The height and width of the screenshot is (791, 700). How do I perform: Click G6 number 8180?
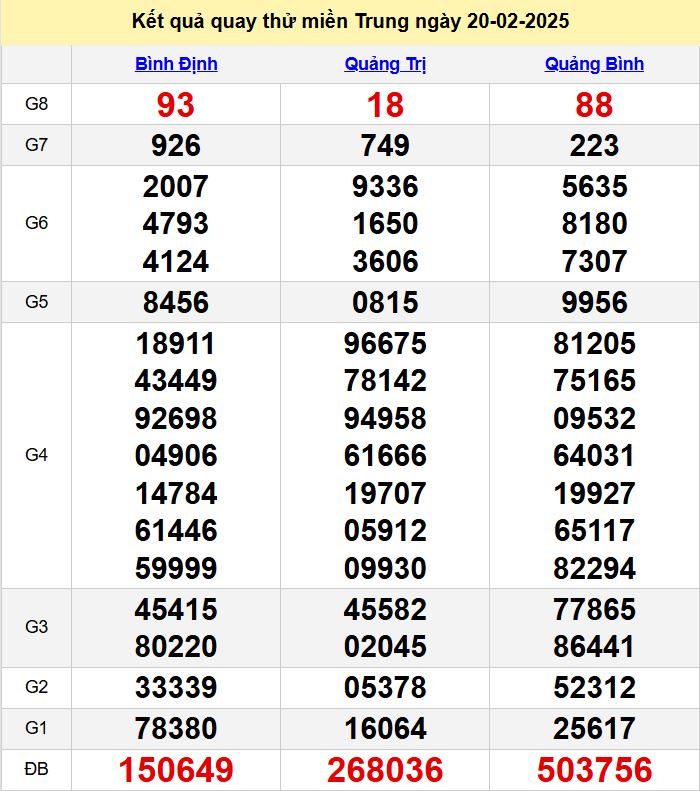(x=594, y=223)
